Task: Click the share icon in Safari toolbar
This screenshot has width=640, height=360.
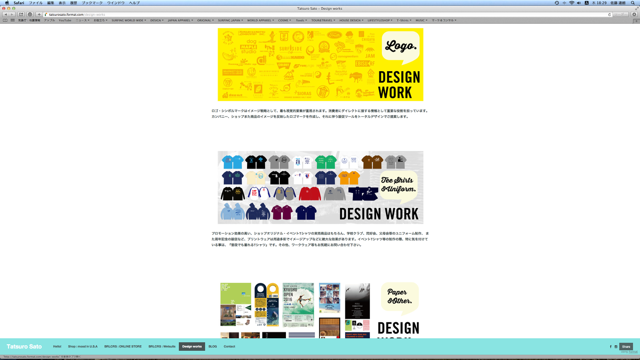Action: 21,14
